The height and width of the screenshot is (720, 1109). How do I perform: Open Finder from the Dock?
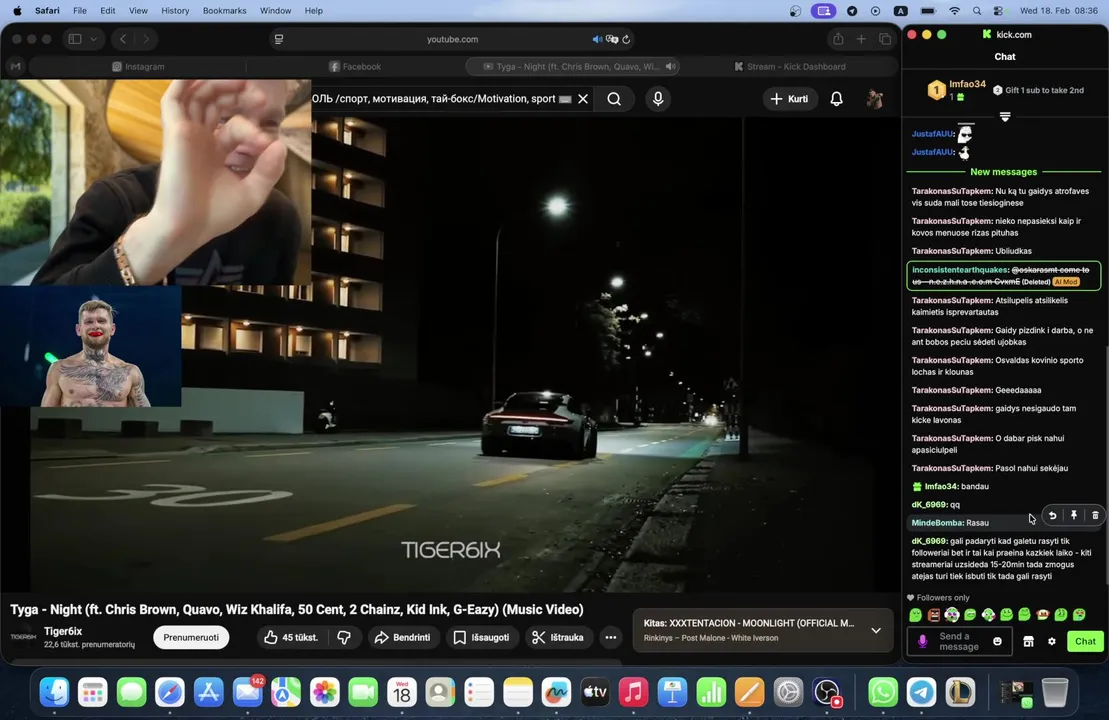(54, 692)
